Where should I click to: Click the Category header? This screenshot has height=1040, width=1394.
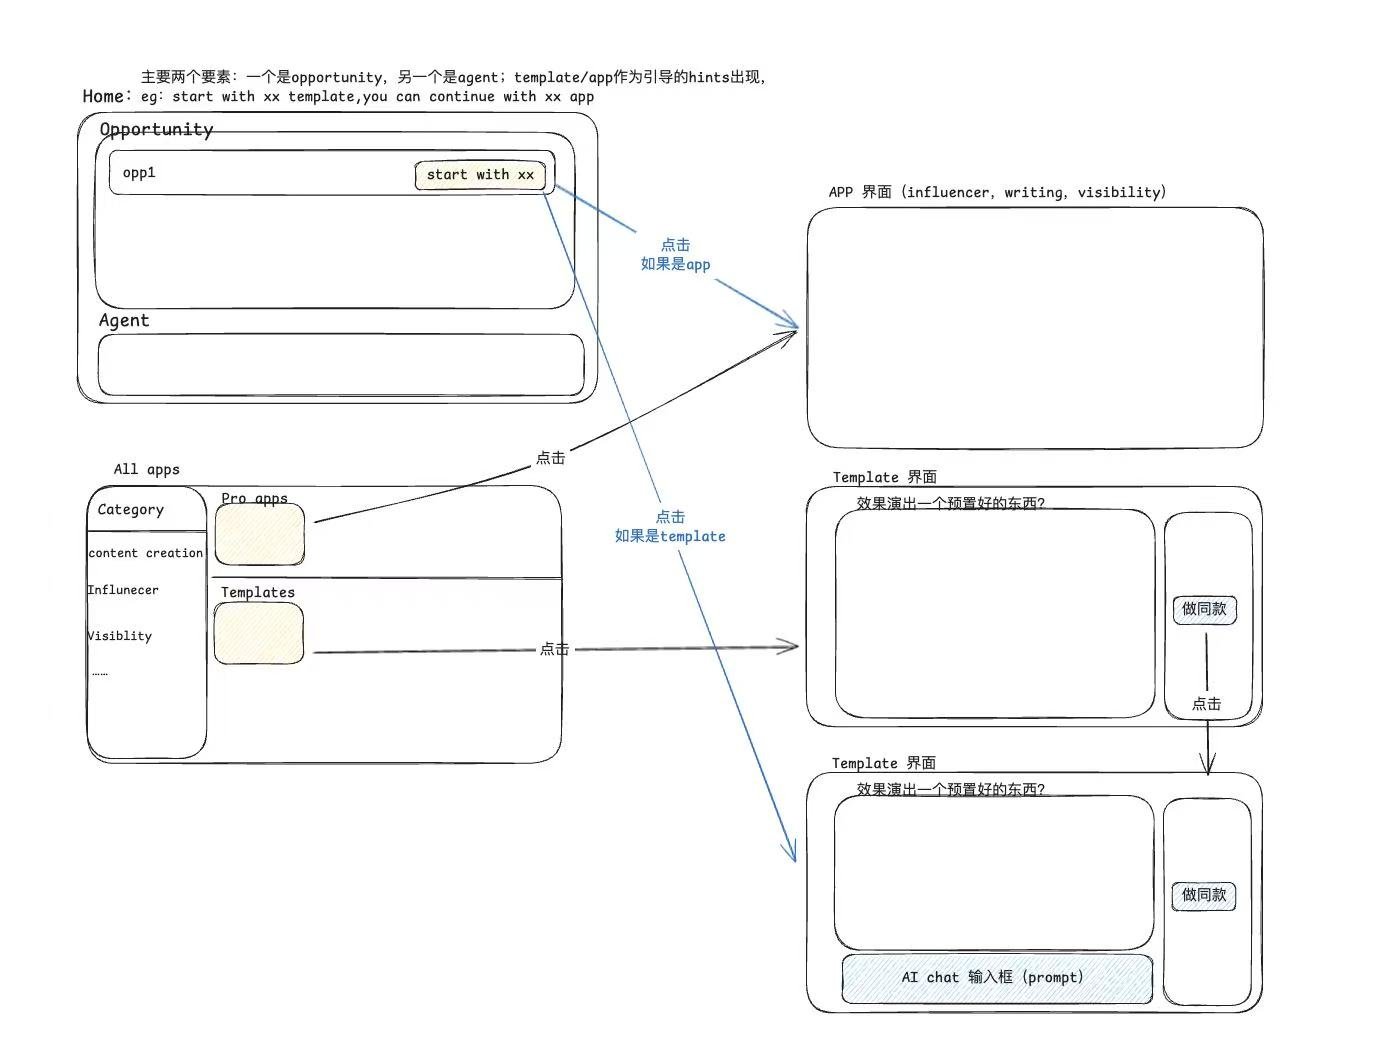[131, 509]
